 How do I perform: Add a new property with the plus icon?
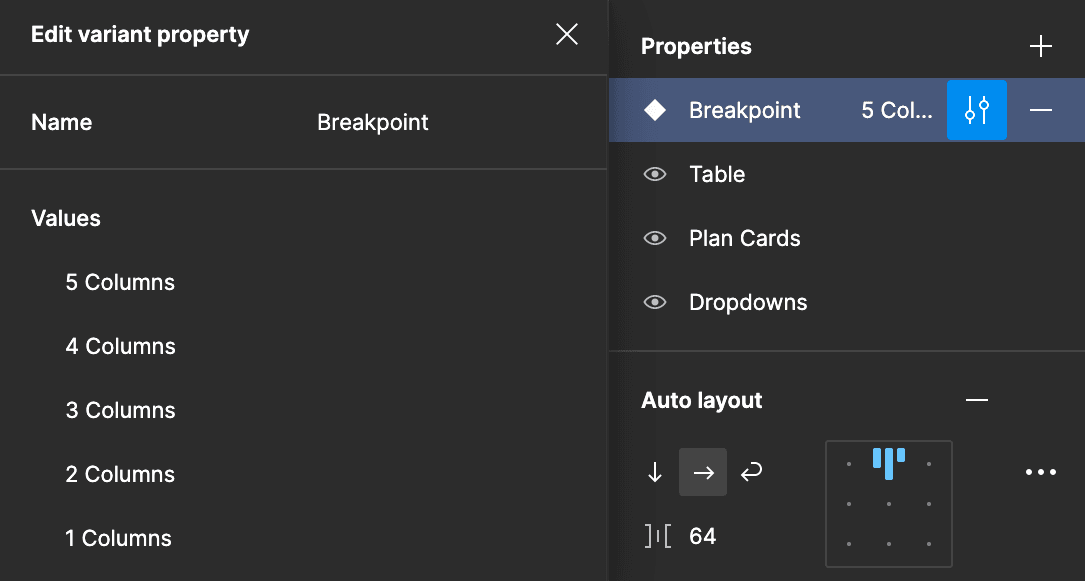1041,45
